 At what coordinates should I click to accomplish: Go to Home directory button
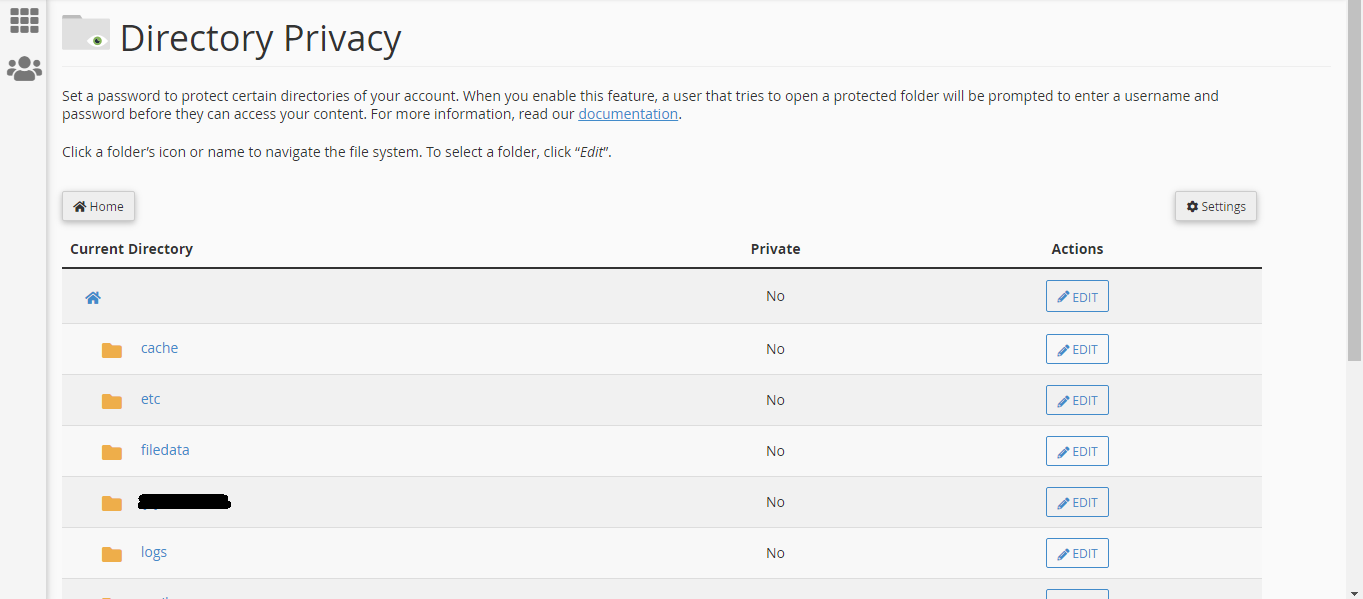tap(98, 206)
